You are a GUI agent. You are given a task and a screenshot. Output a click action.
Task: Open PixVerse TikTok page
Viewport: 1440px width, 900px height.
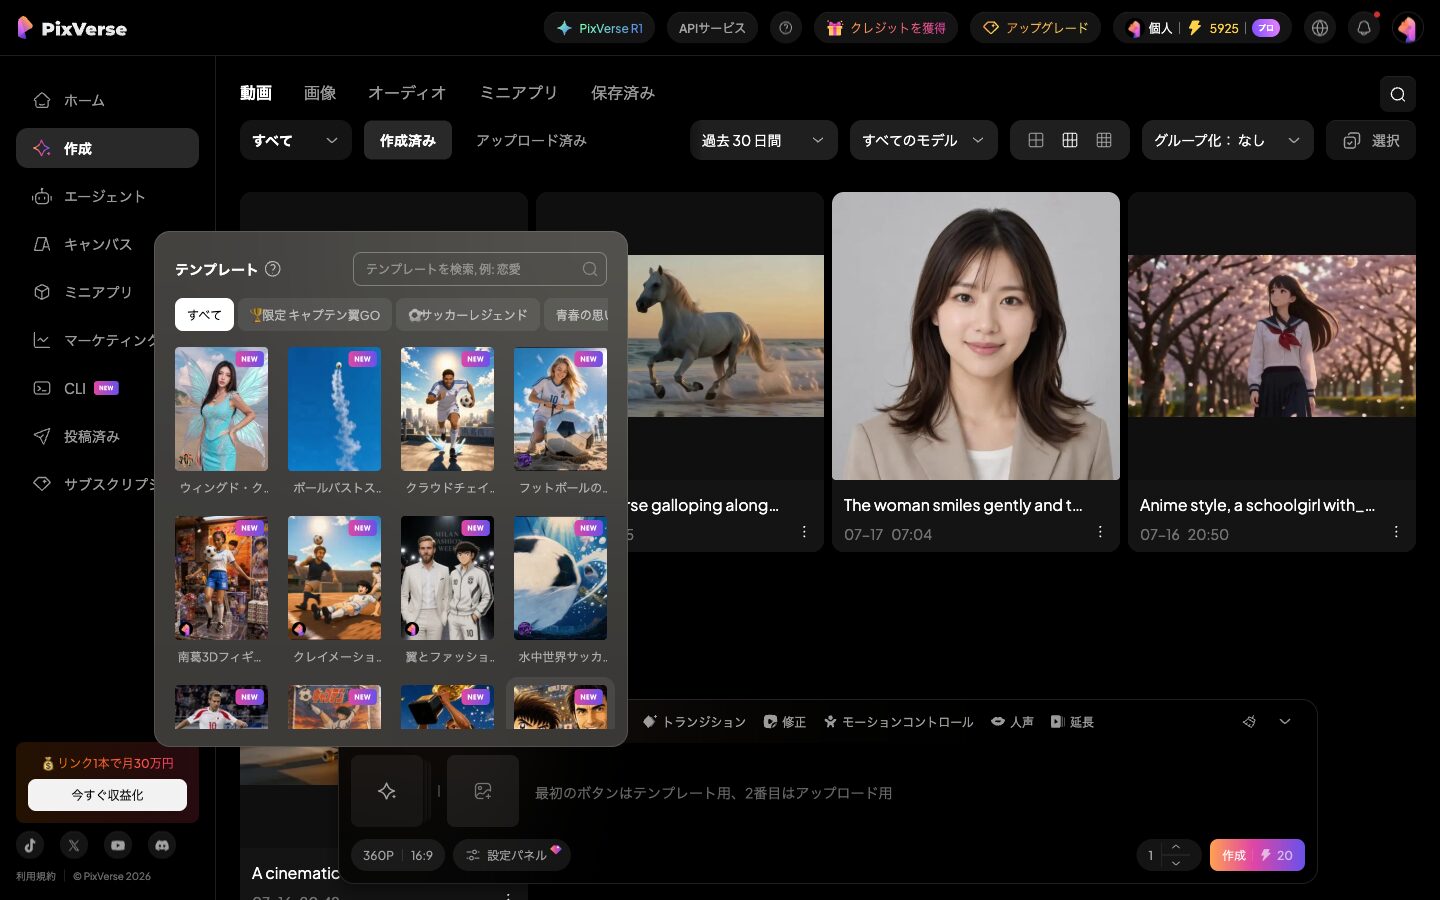click(30, 845)
